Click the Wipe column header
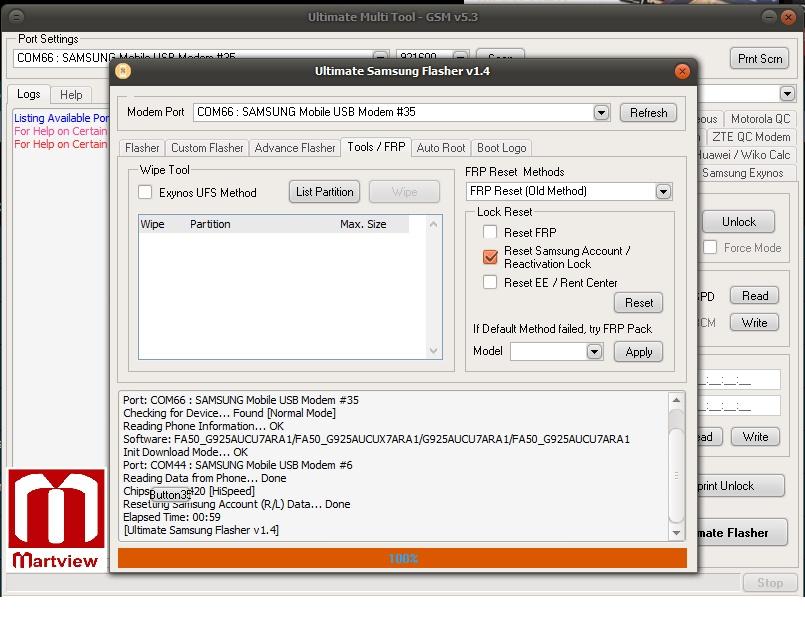Image resolution: width=805 pixels, height=618 pixels. coord(152,224)
